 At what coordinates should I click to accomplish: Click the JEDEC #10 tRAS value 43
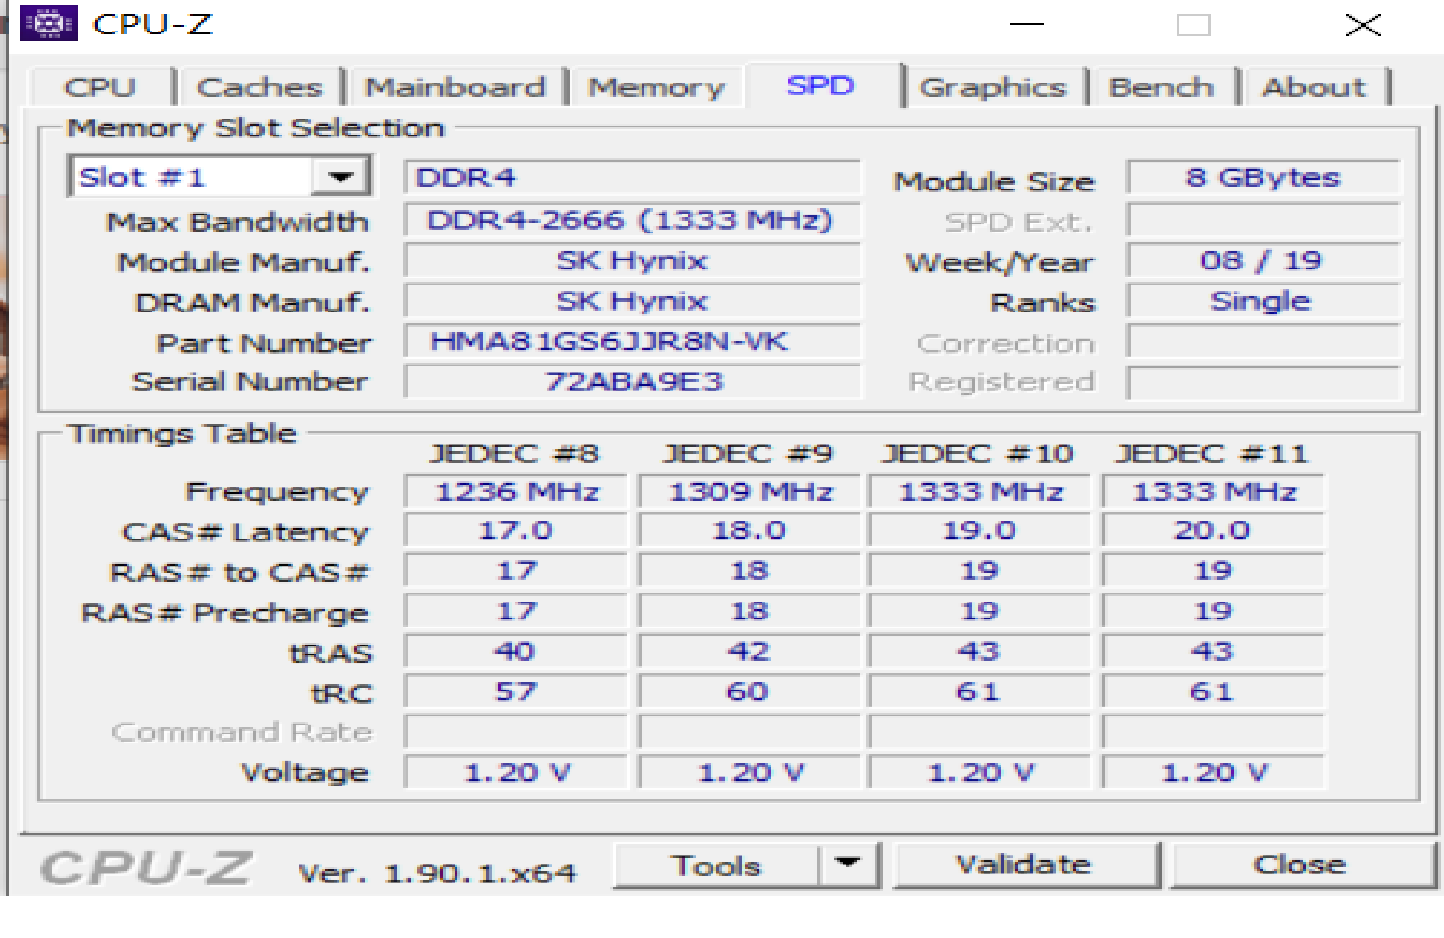click(980, 651)
